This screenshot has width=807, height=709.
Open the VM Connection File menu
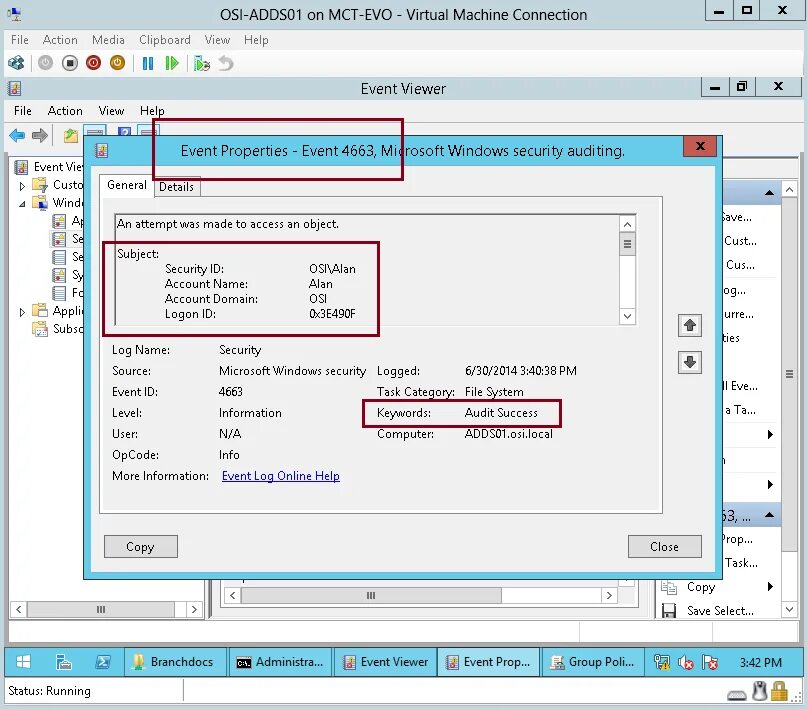[20, 40]
